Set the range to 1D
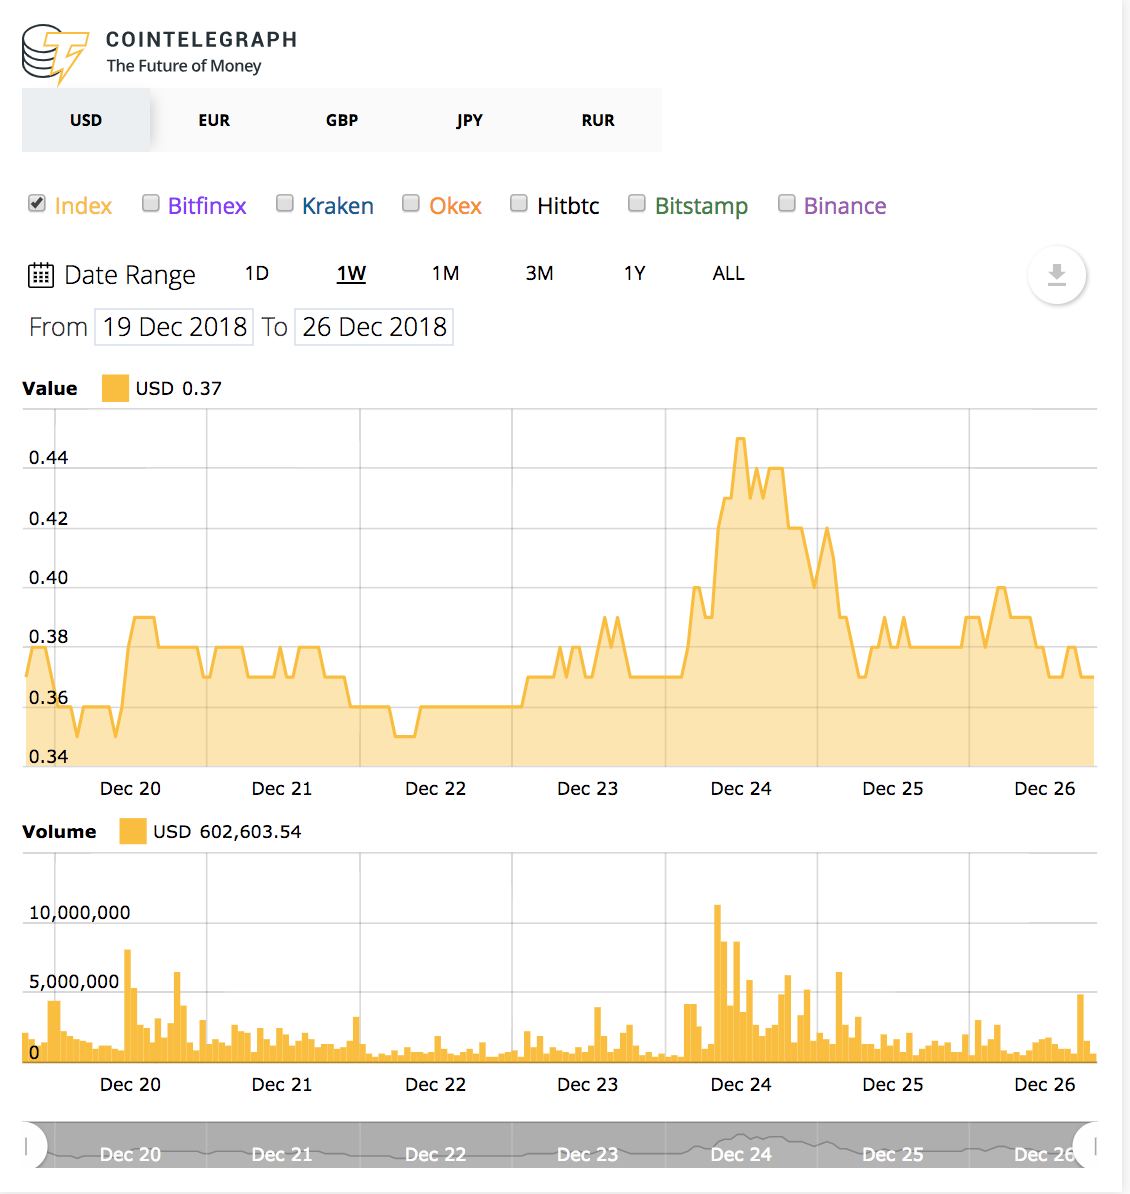 [257, 273]
